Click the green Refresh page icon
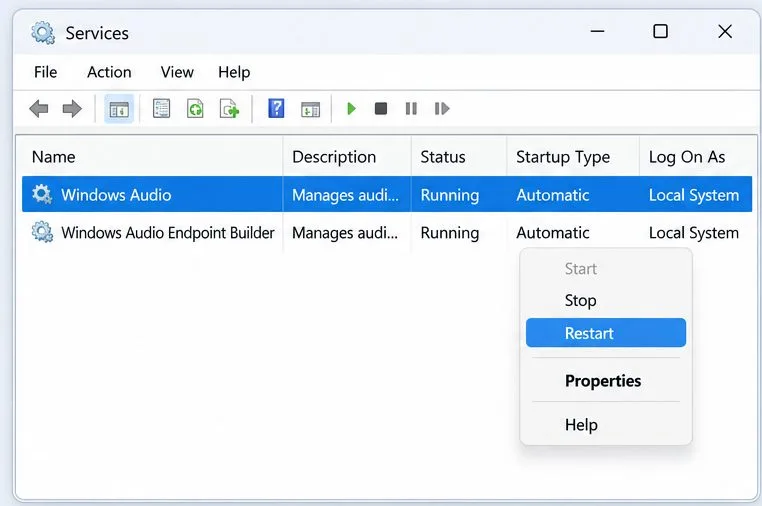The width and height of the screenshot is (762, 506). [x=195, y=108]
